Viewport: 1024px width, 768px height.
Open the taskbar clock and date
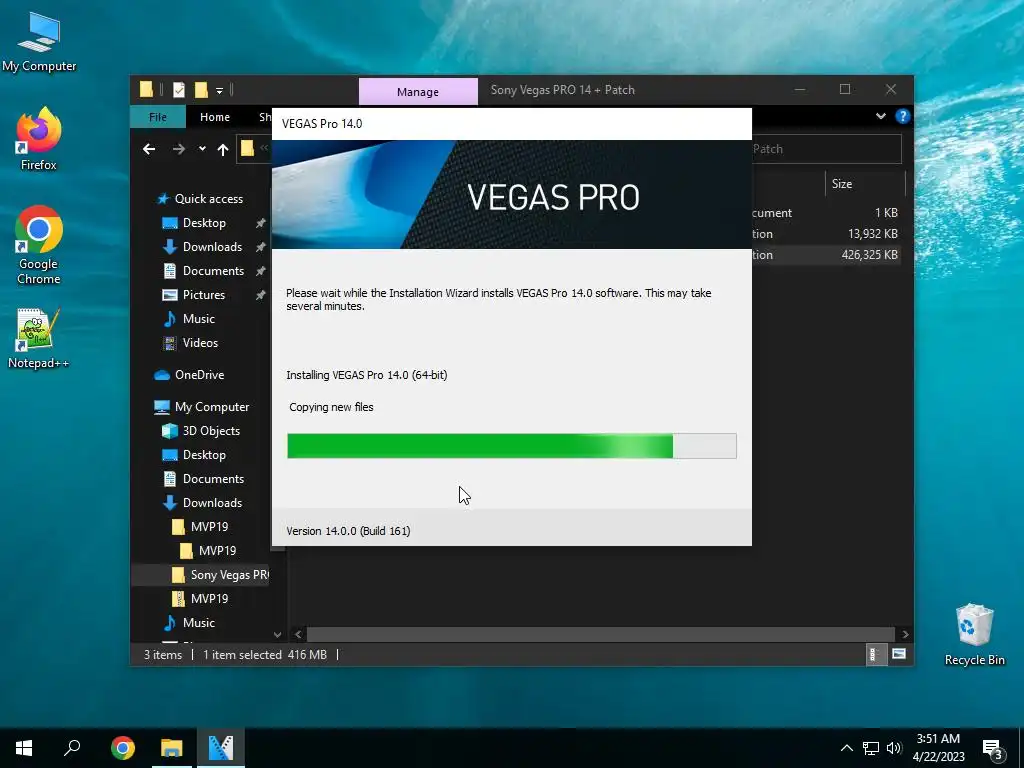tap(938, 748)
